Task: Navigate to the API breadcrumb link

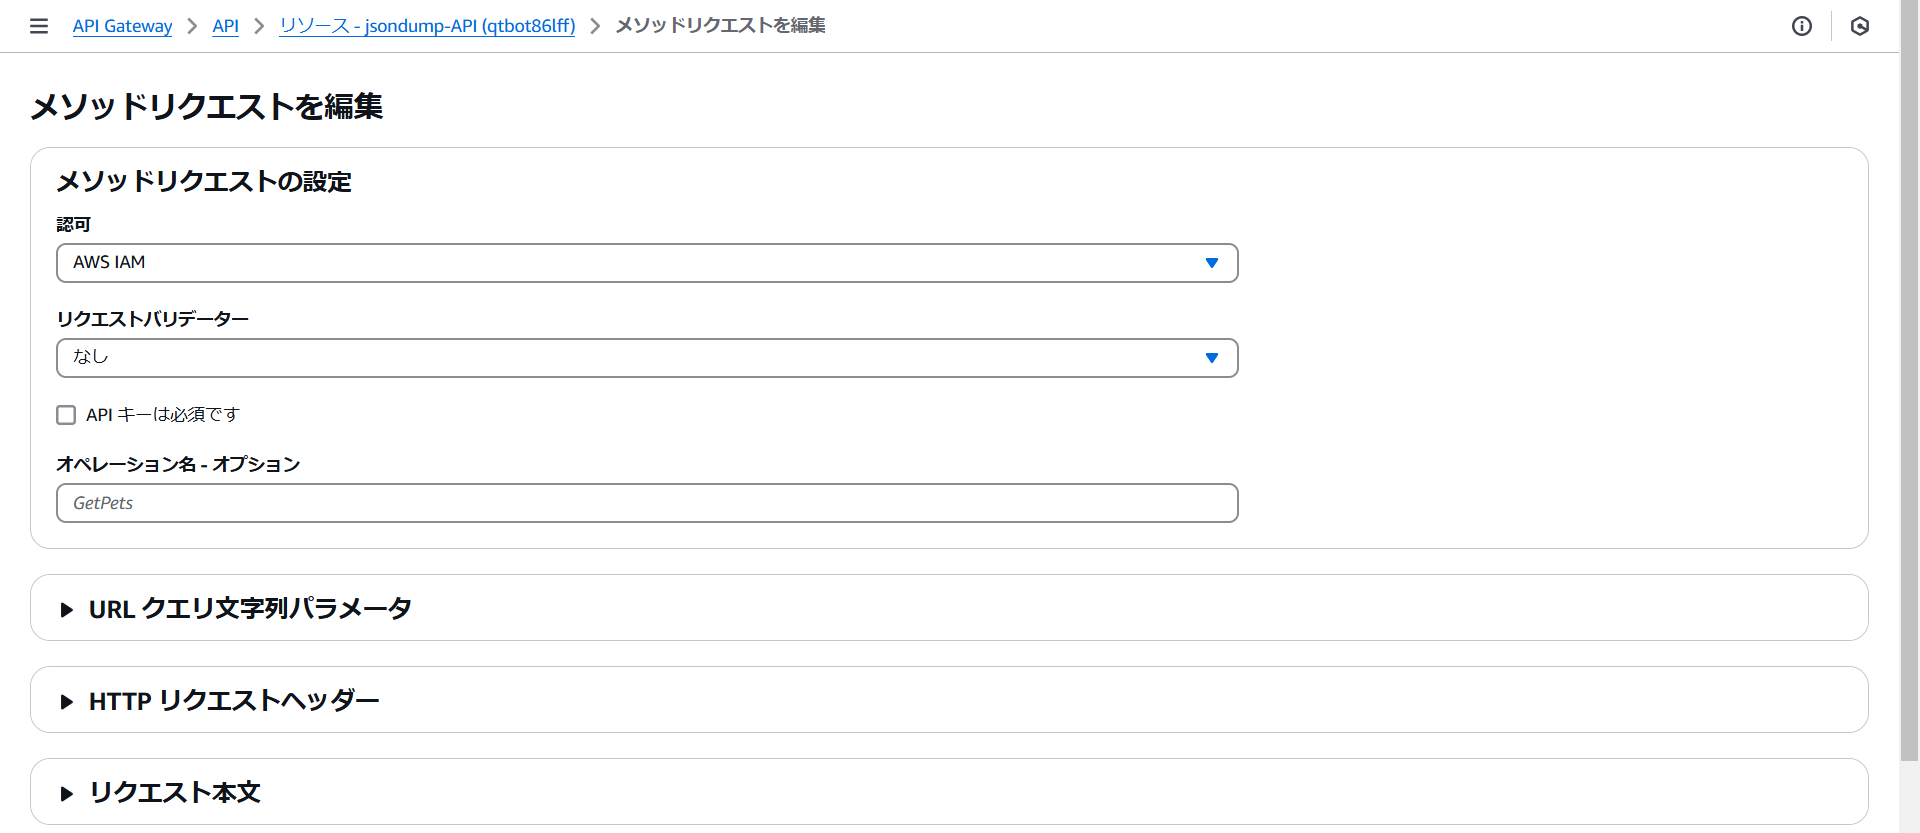Action: coord(225,26)
